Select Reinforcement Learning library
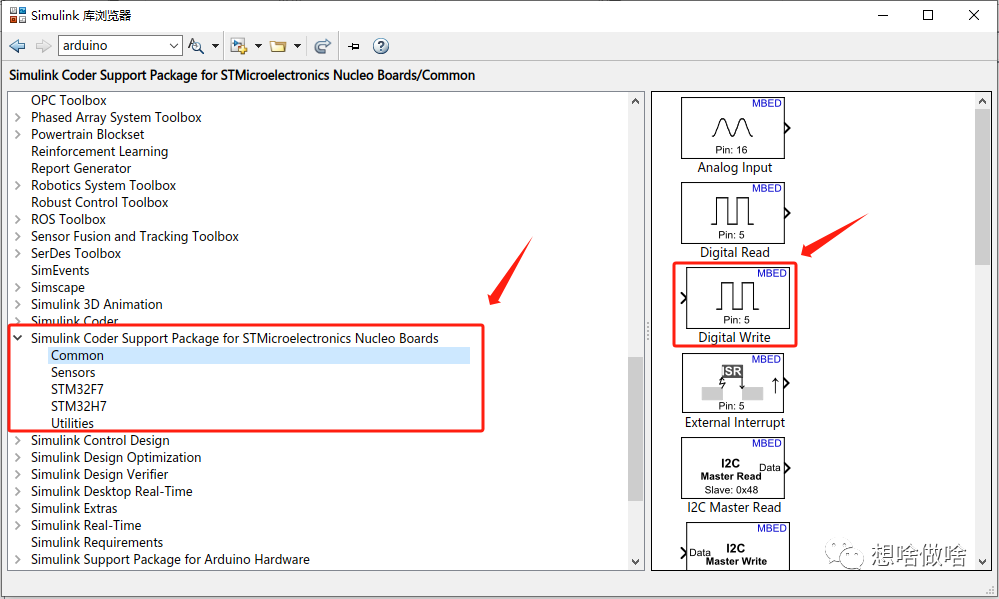999x599 pixels. (99, 152)
